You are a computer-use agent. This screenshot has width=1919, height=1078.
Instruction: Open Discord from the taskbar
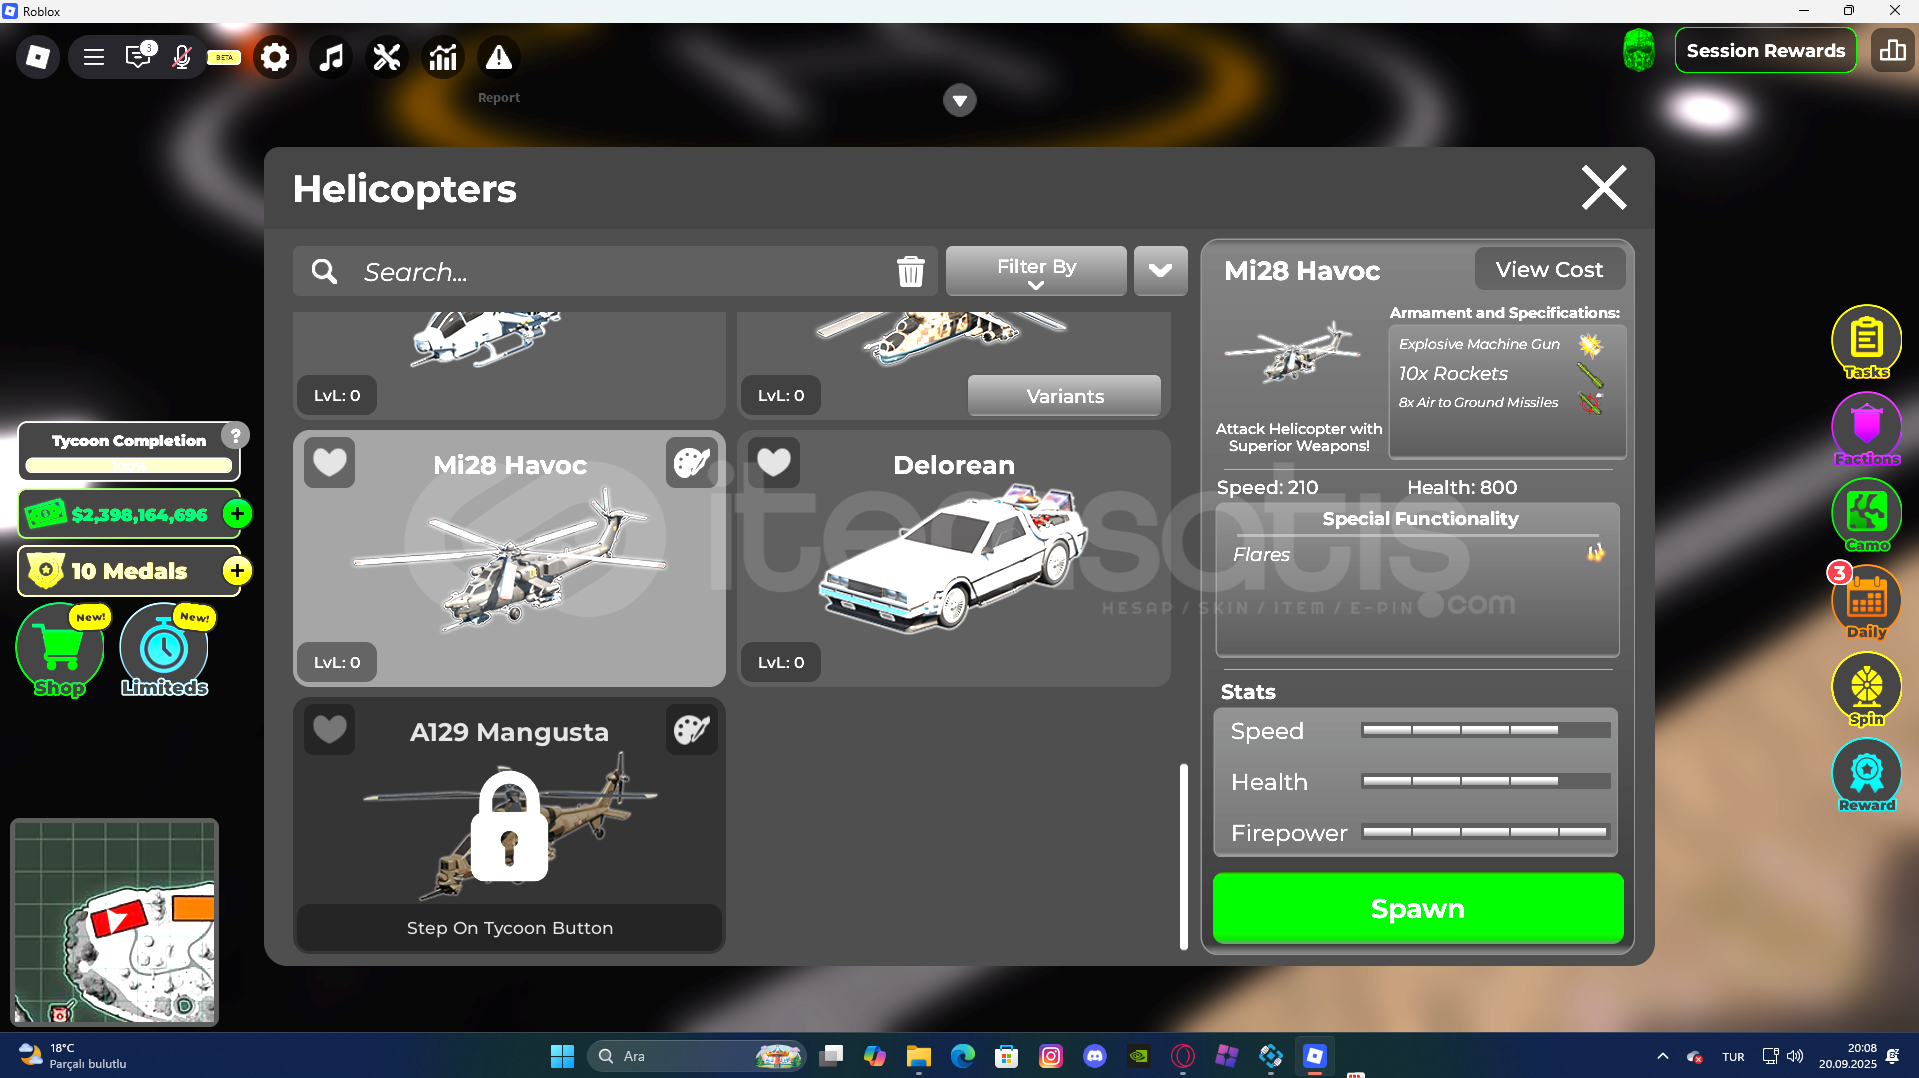tap(1095, 1056)
